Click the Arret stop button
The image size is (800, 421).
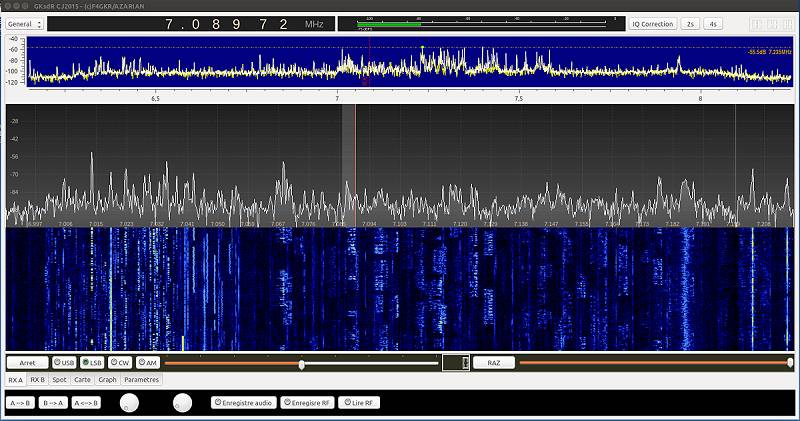pos(27,362)
